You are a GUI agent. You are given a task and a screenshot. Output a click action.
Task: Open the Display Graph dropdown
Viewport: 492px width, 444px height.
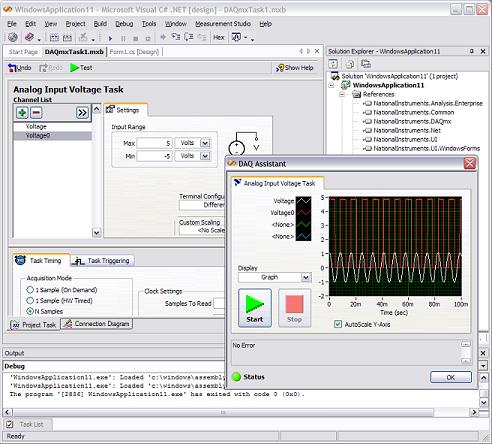306,277
